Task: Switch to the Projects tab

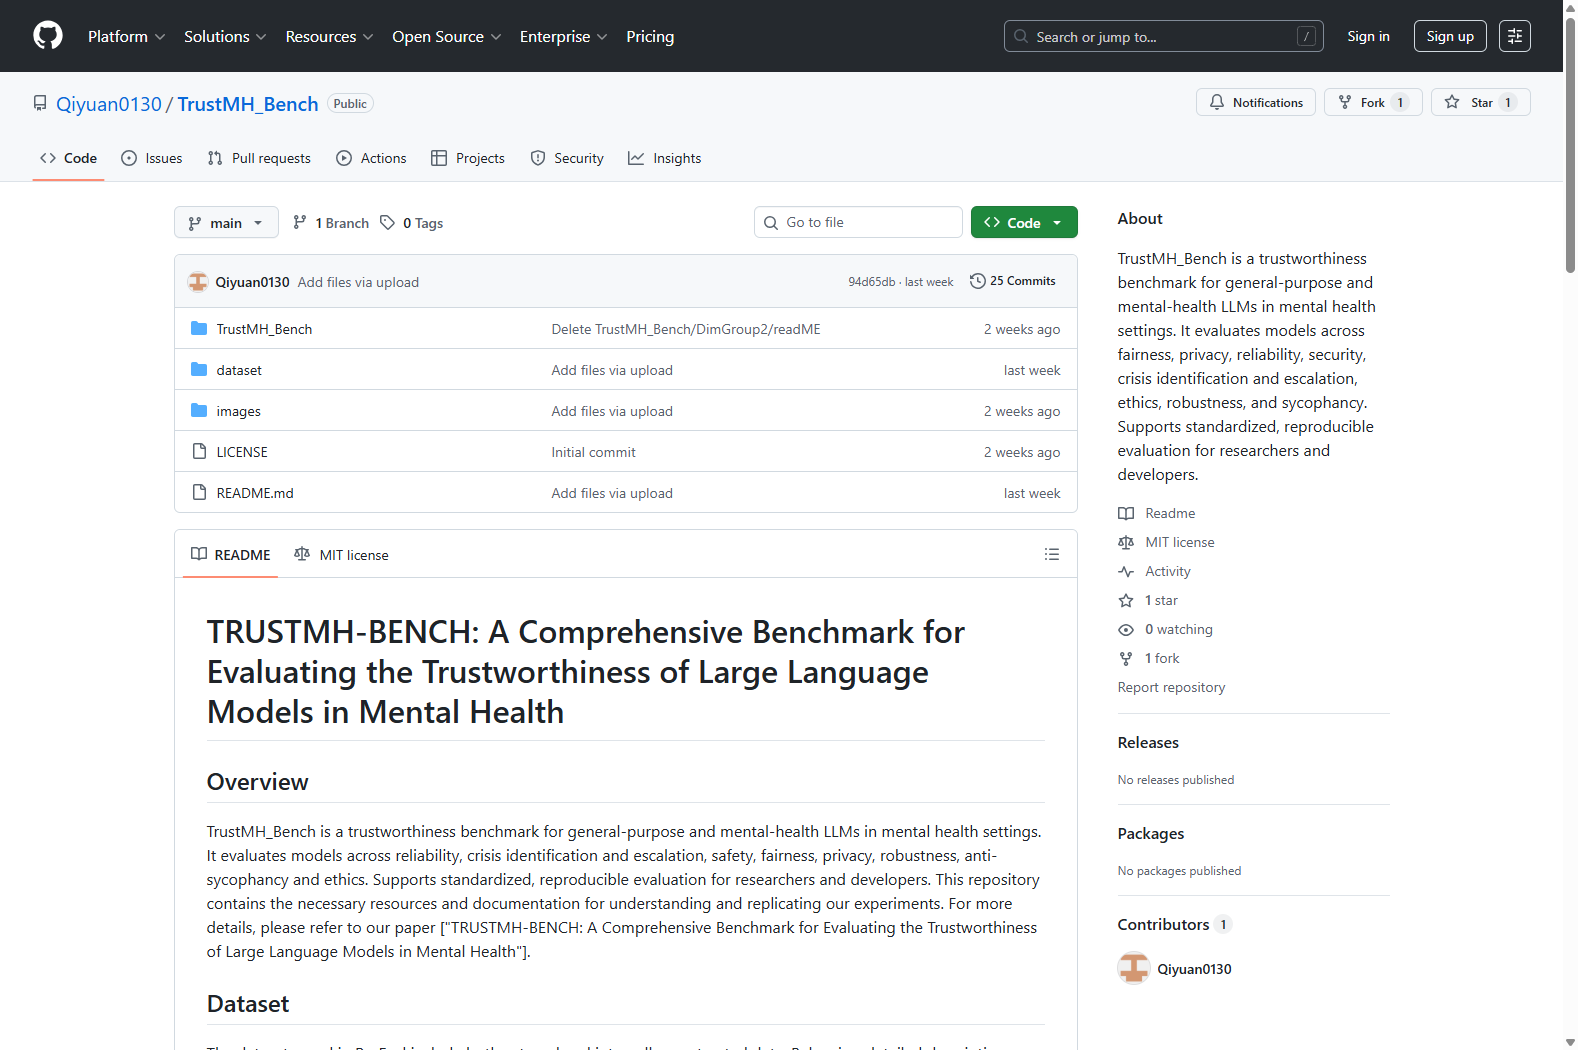Action: click(x=468, y=158)
